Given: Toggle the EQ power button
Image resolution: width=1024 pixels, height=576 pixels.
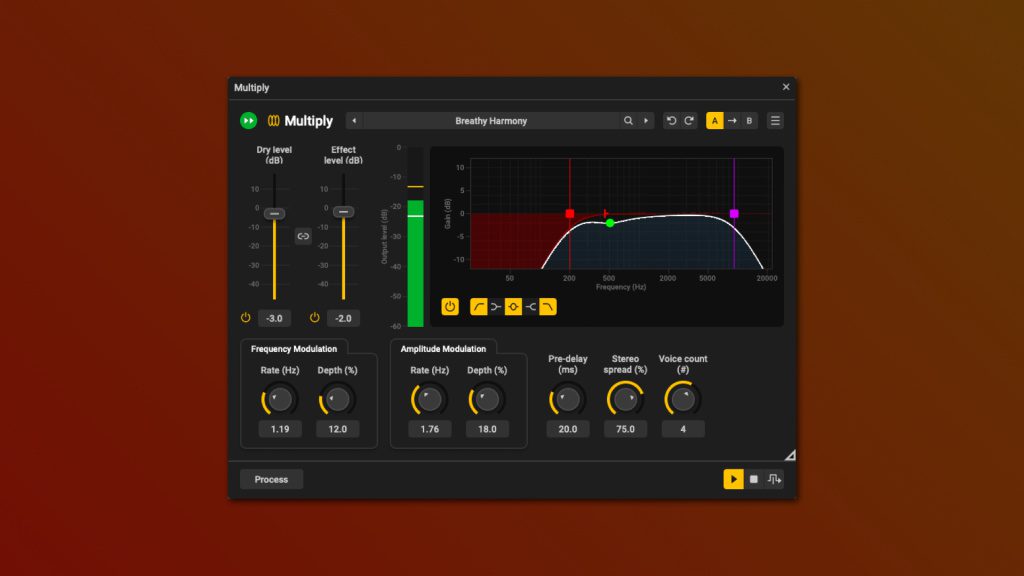Looking at the screenshot, I should (450, 307).
